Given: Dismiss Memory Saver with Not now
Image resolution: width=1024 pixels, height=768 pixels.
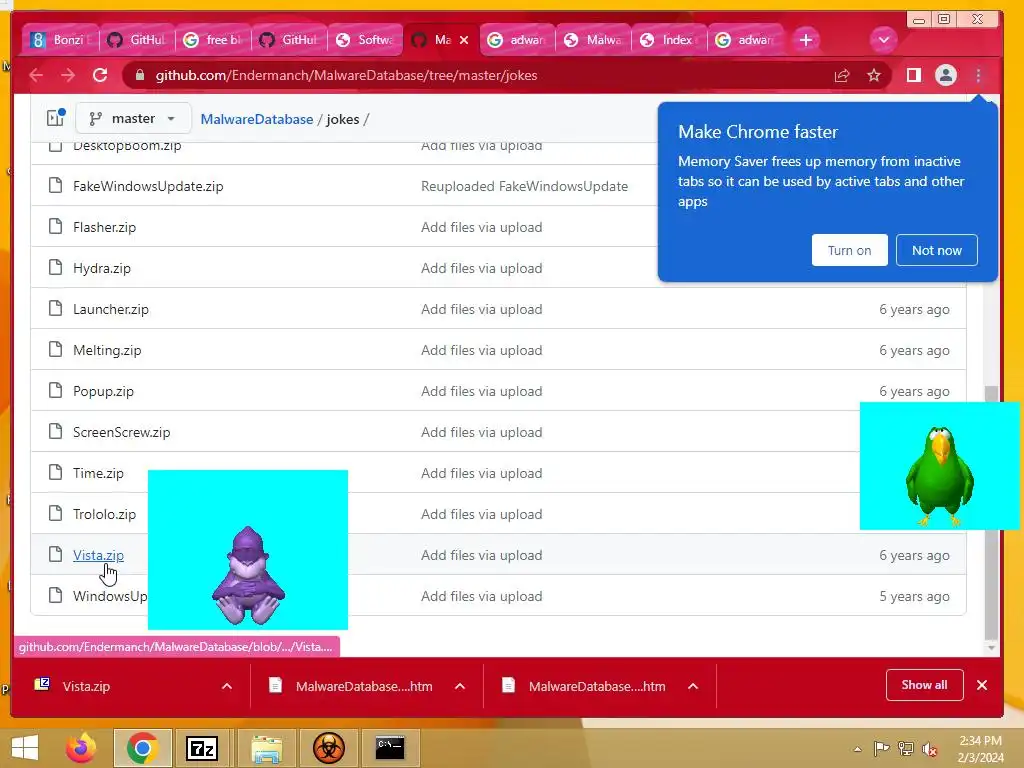Looking at the screenshot, I should [x=936, y=250].
